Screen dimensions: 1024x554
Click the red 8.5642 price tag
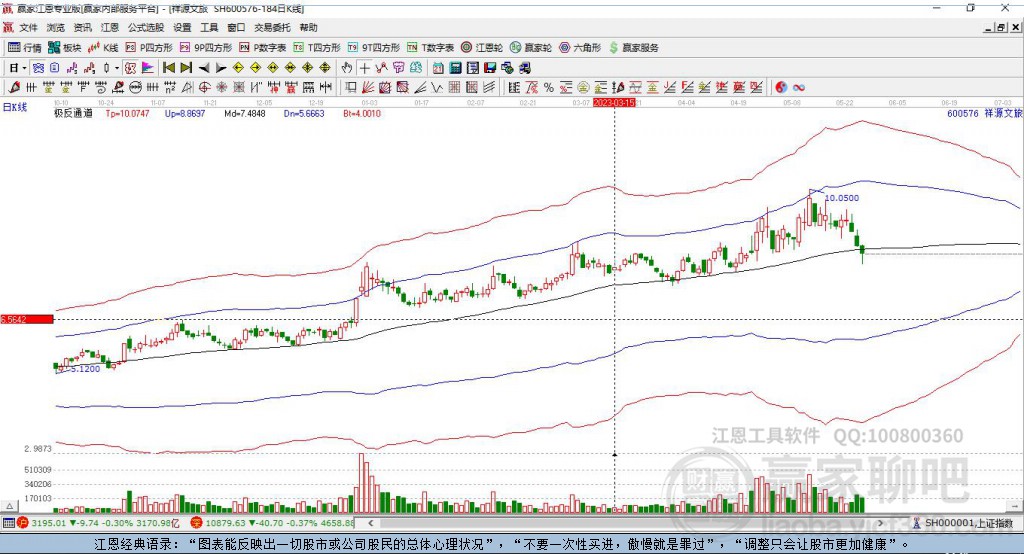click(x=26, y=319)
